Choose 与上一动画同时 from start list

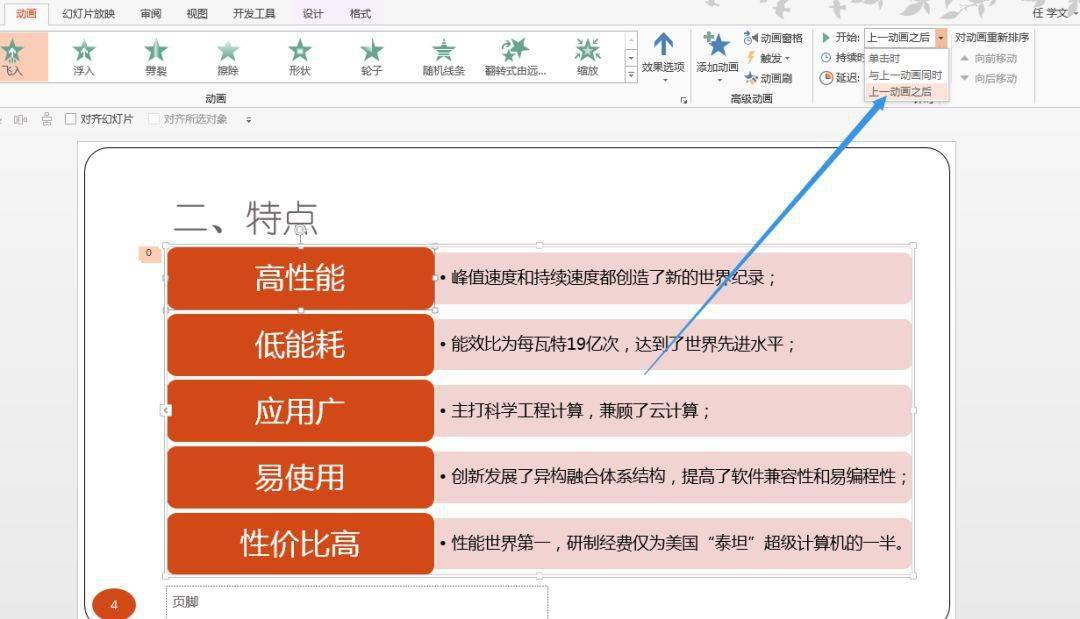[x=906, y=75]
